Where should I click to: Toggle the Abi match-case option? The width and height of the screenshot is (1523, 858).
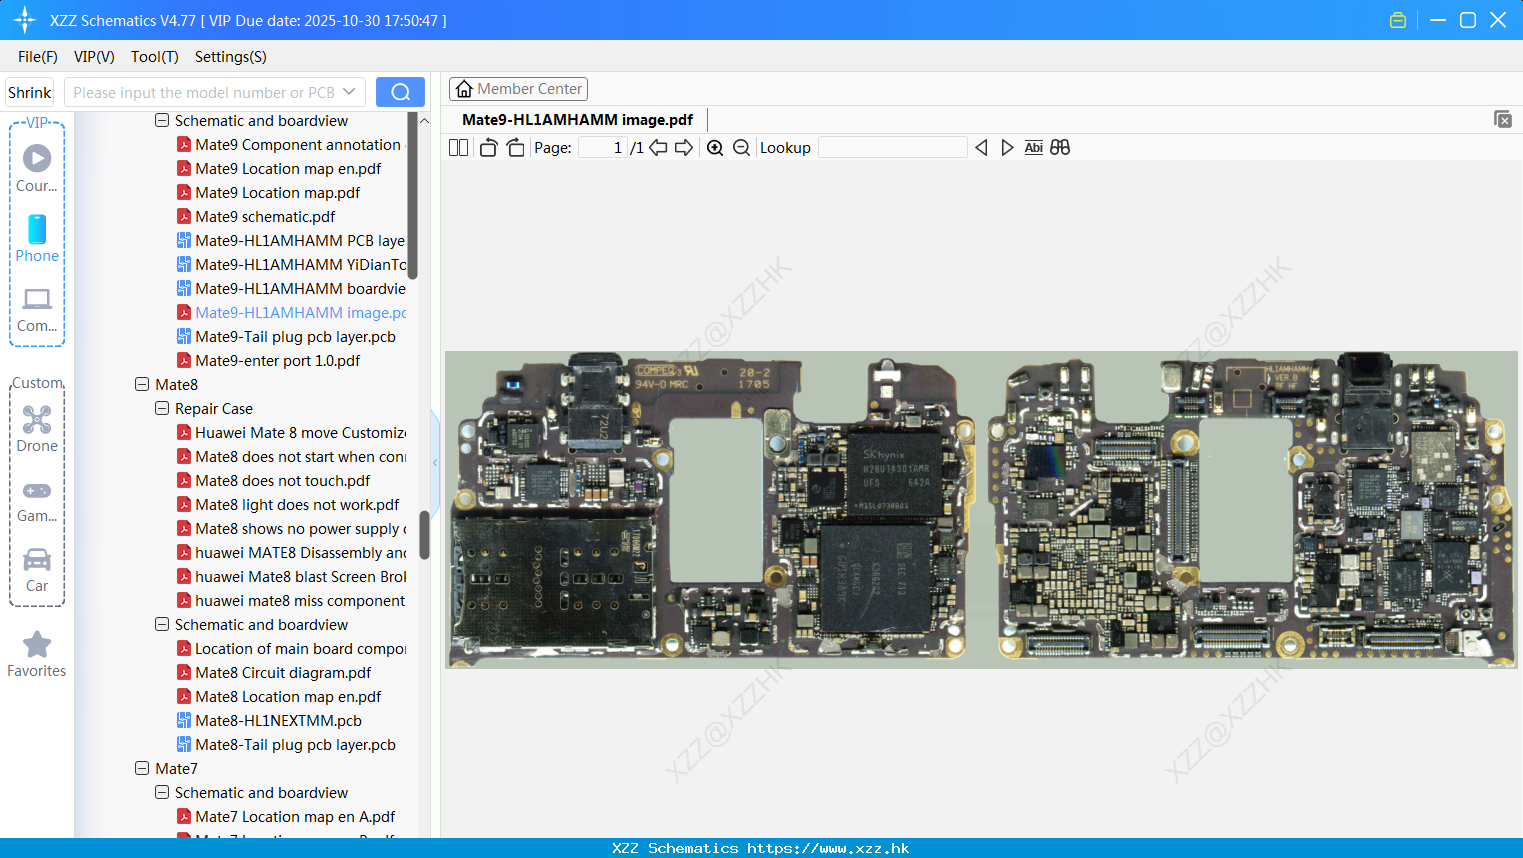pyautogui.click(x=1034, y=148)
